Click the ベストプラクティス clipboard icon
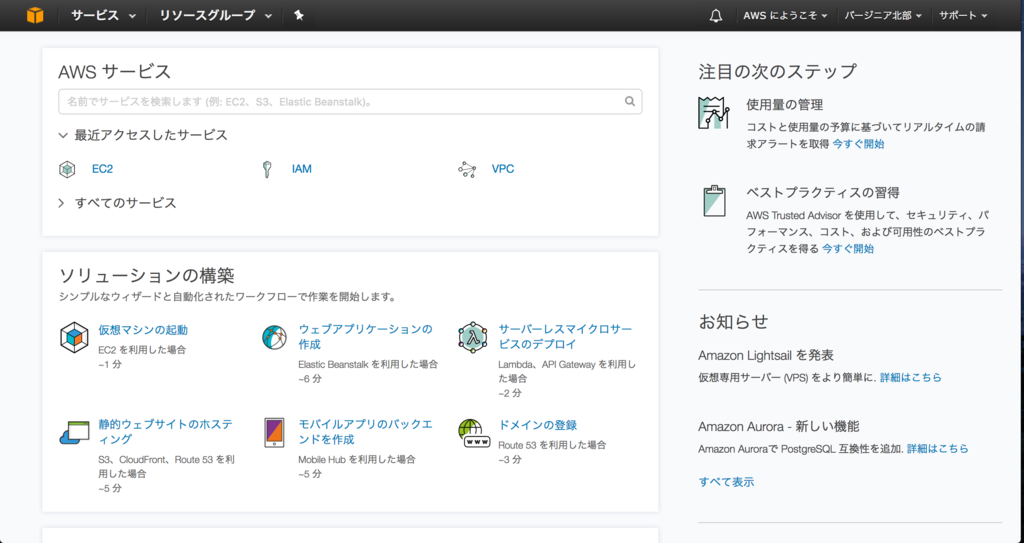The height and width of the screenshot is (543, 1024). click(714, 201)
